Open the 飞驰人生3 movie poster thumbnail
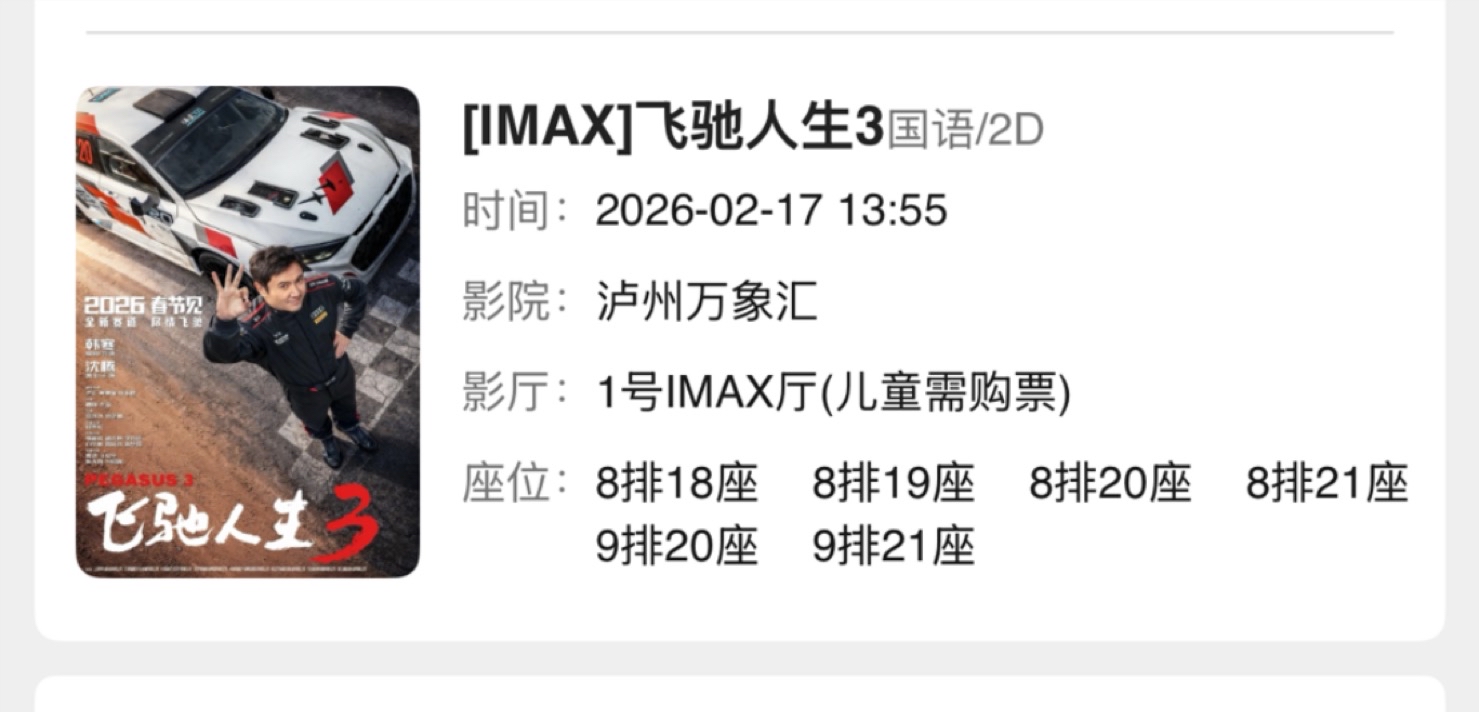The height and width of the screenshot is (712, 1479). point(248,332)
